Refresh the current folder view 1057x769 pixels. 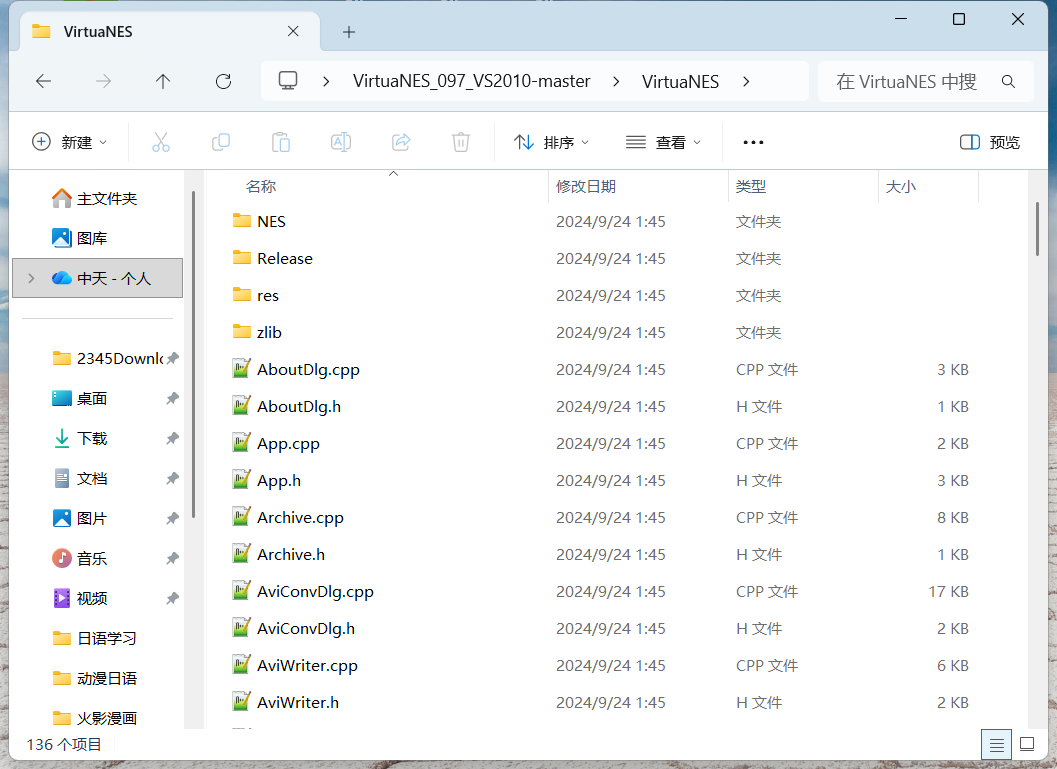[223, 82]
